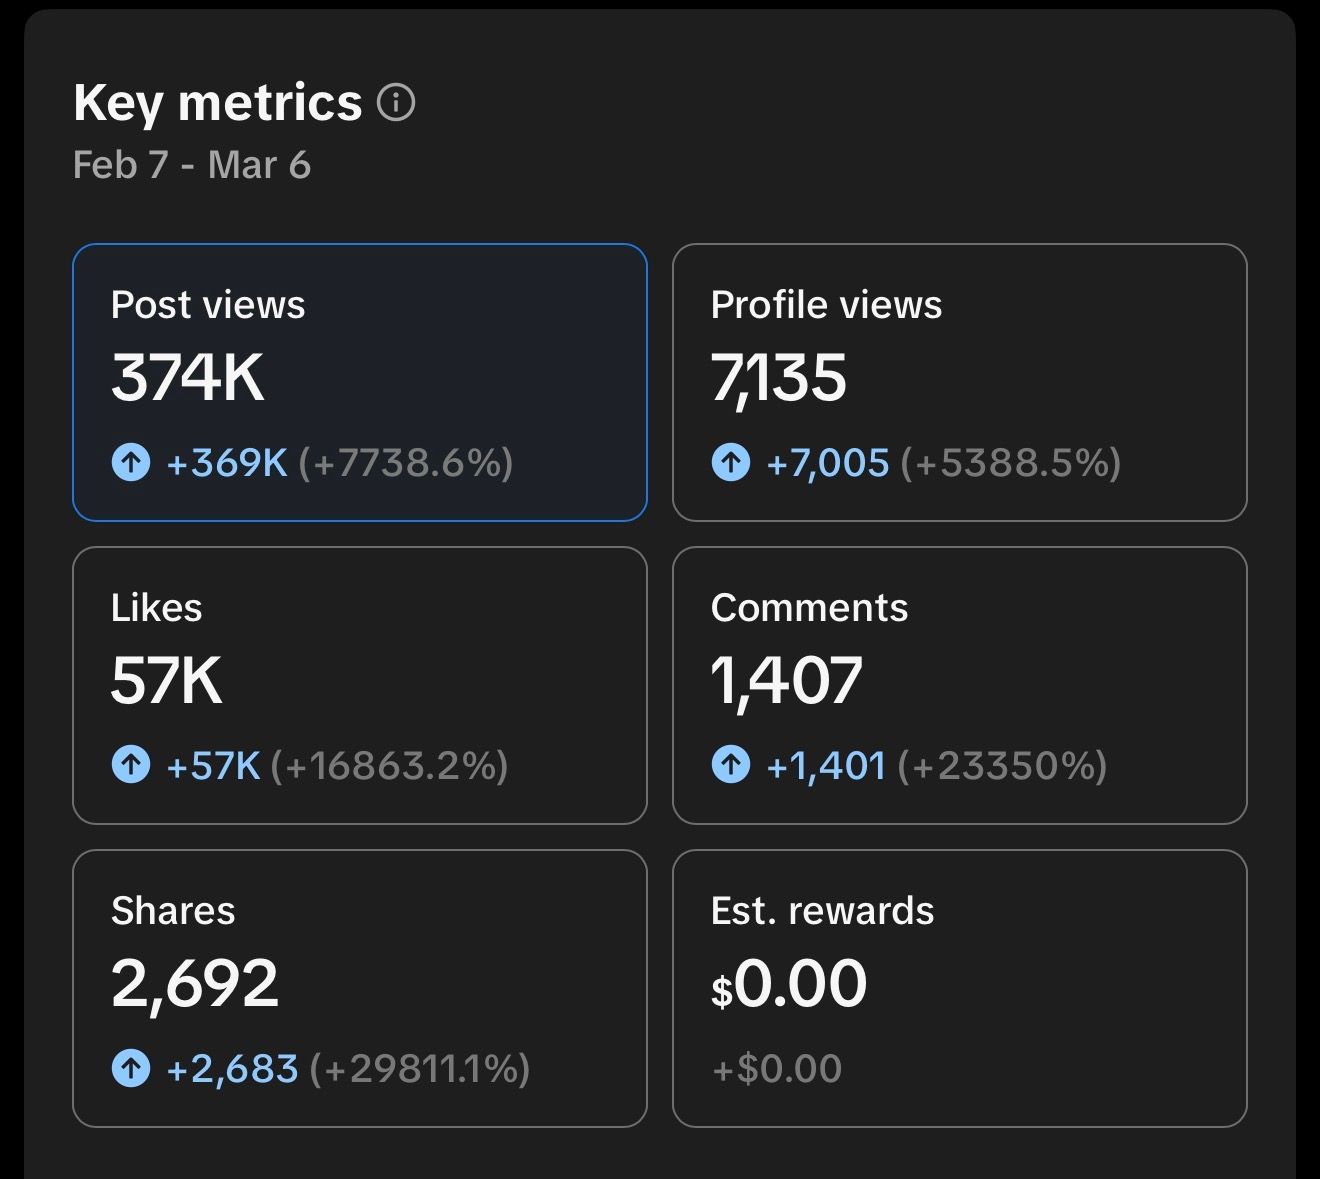1320x1179 pixels.
Task: Click the +7,005 profile views change
Action: click(828, 463)
